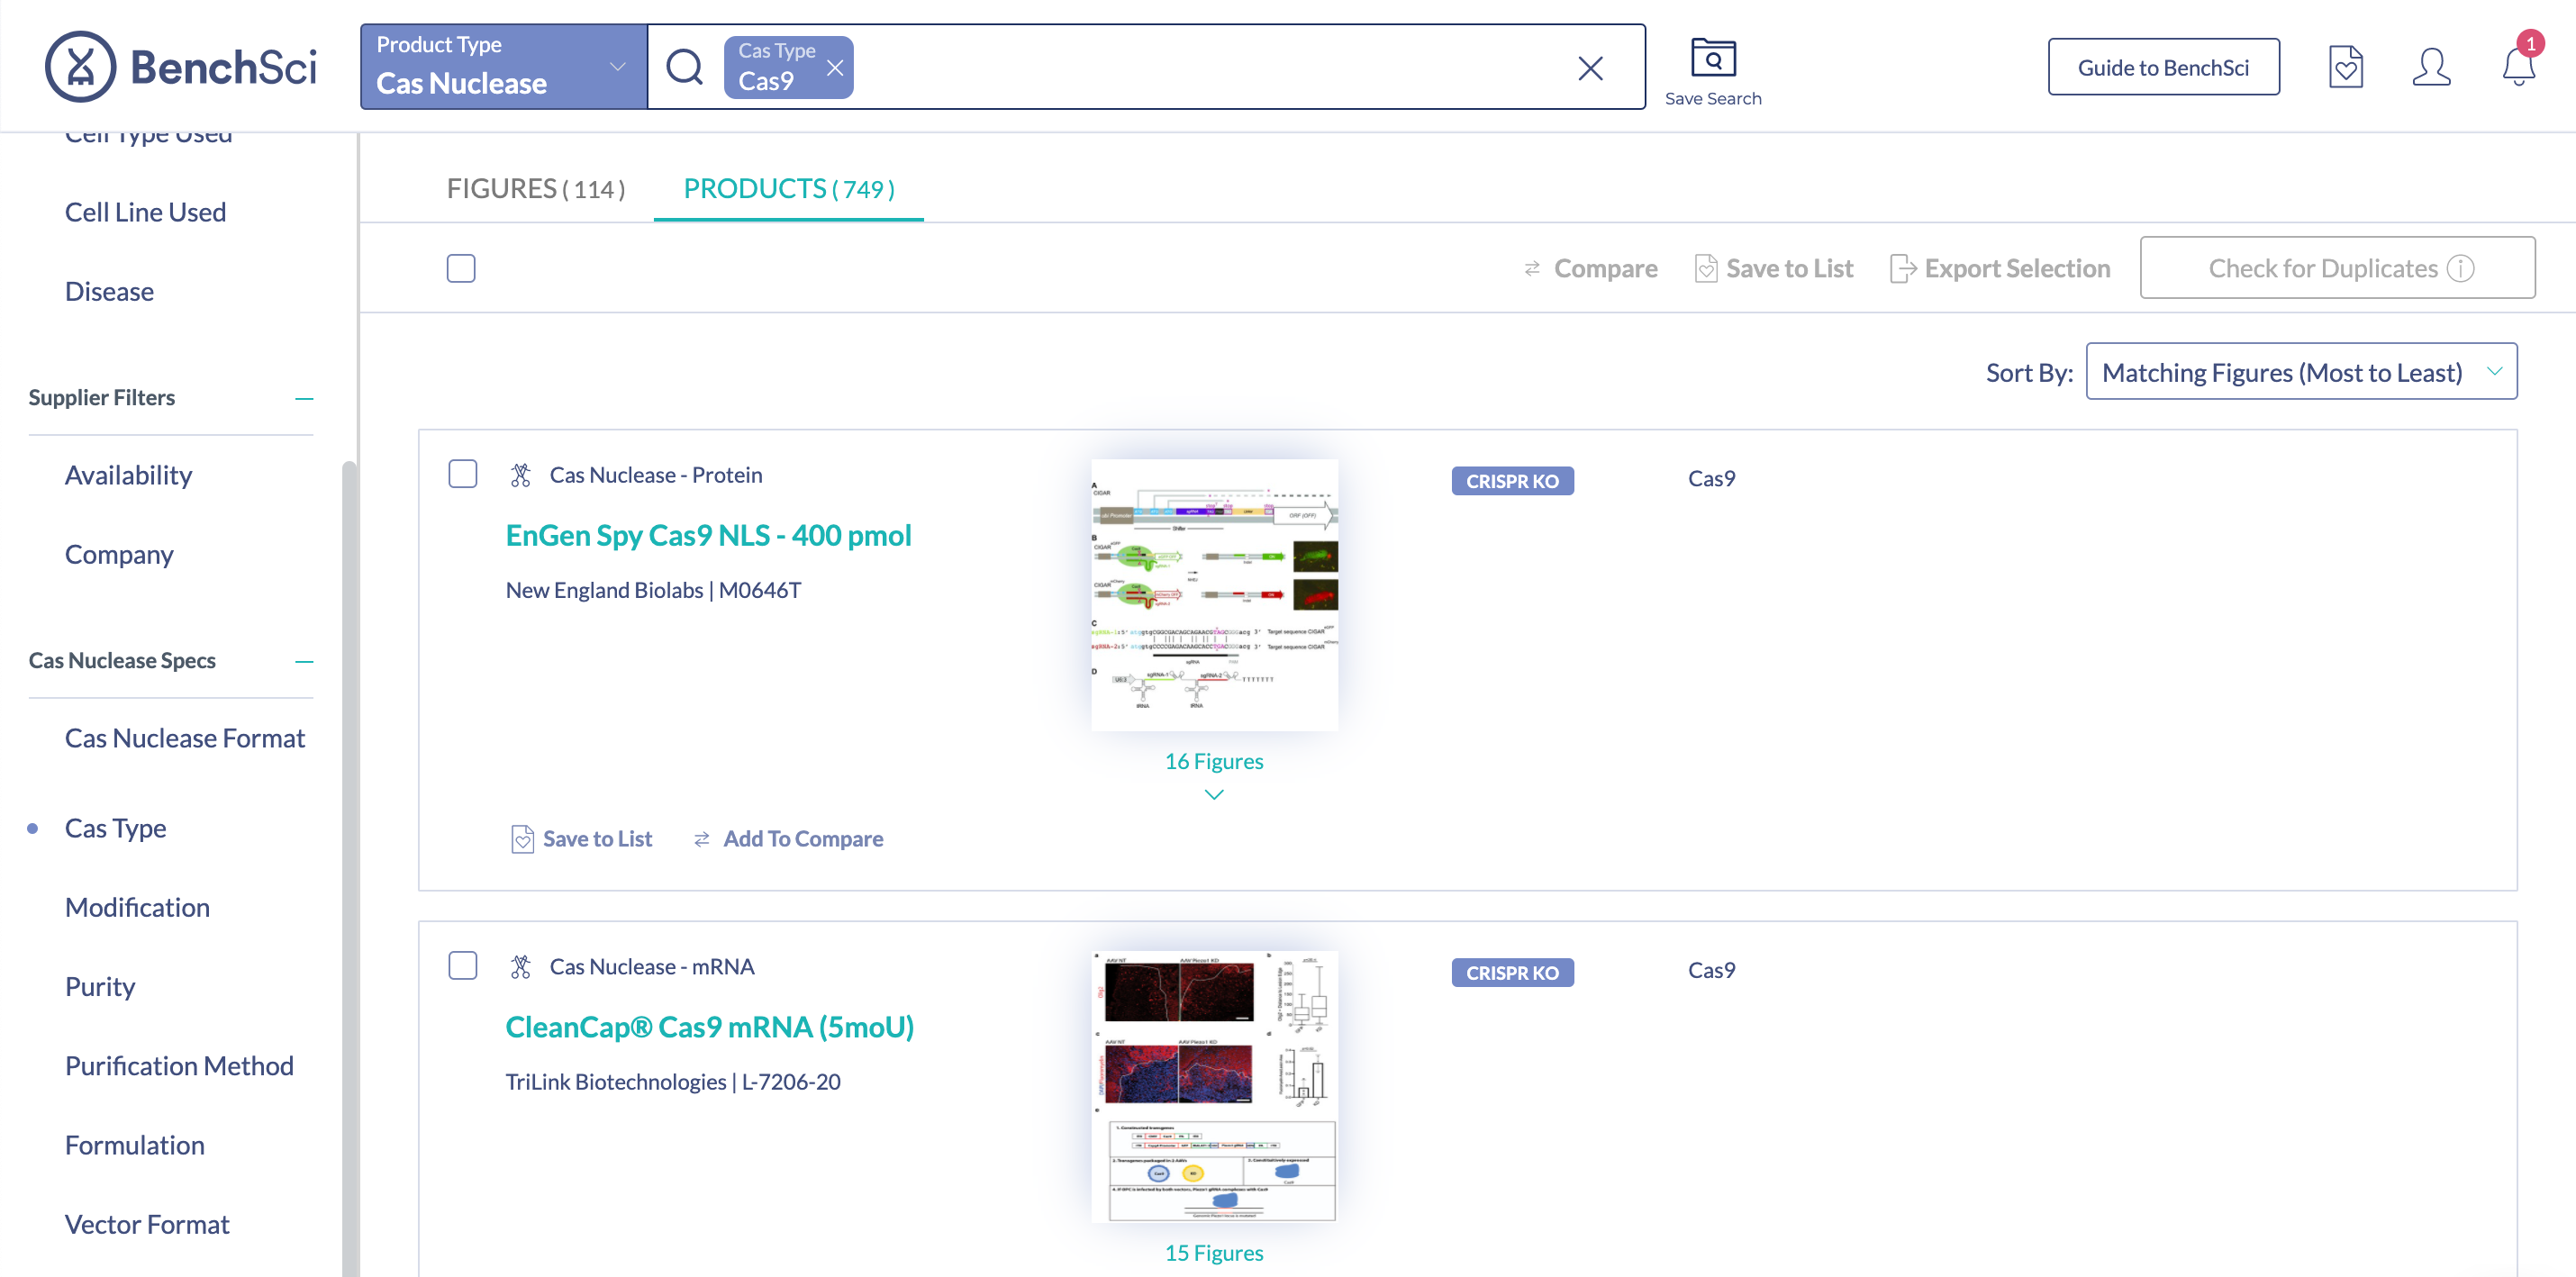This screenshot has width=2576, height=1277.
Task: Open the Product Type dropdown
Action: coord(503,67)
